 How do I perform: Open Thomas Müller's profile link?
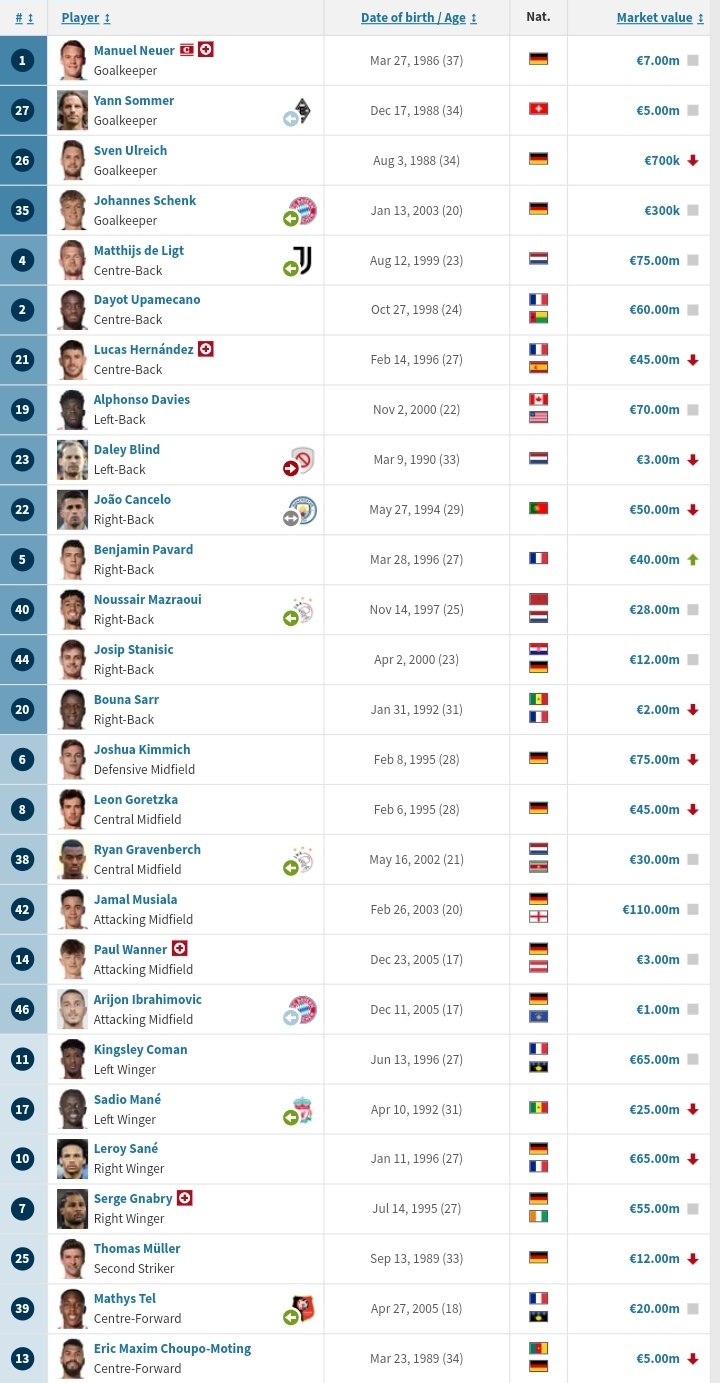click(x=137, y=1248)
